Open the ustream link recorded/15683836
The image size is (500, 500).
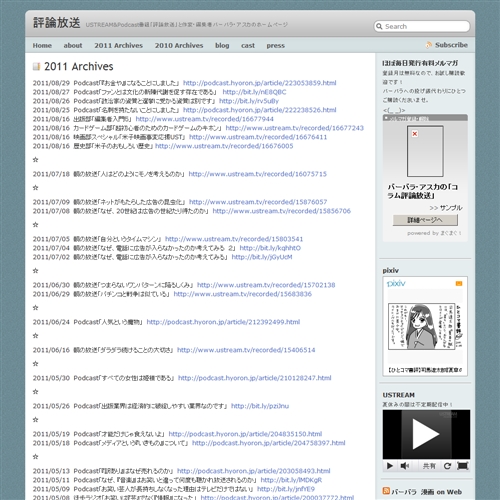(x=243, y=294)
